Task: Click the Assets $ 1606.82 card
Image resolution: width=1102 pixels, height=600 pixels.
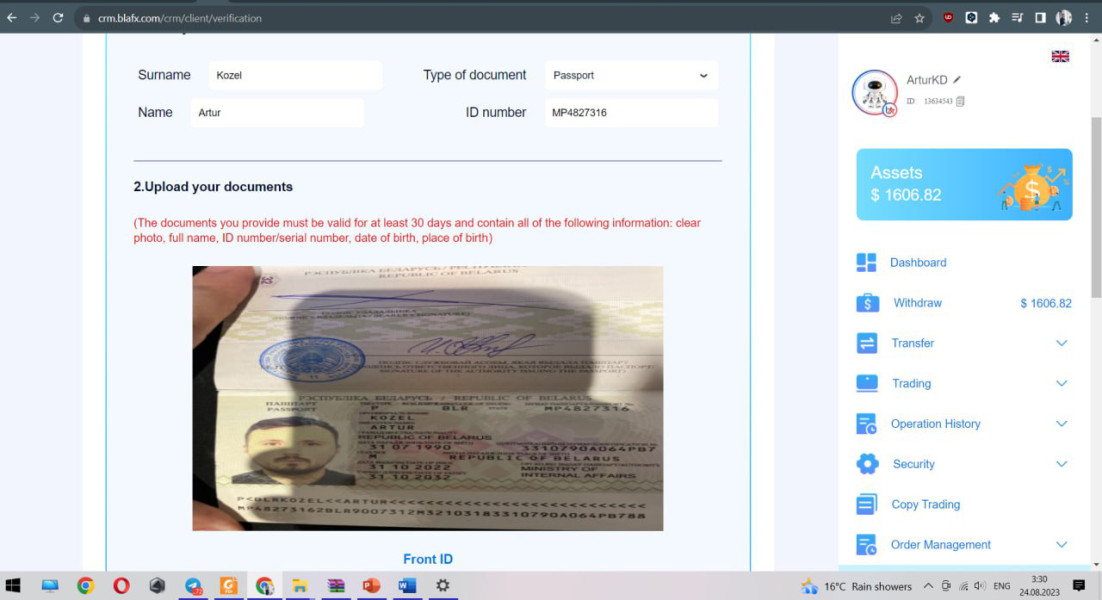Action: click(964, 184)
